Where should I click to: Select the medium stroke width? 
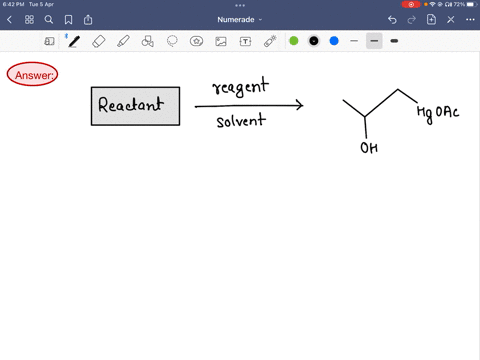pos(374,41)
